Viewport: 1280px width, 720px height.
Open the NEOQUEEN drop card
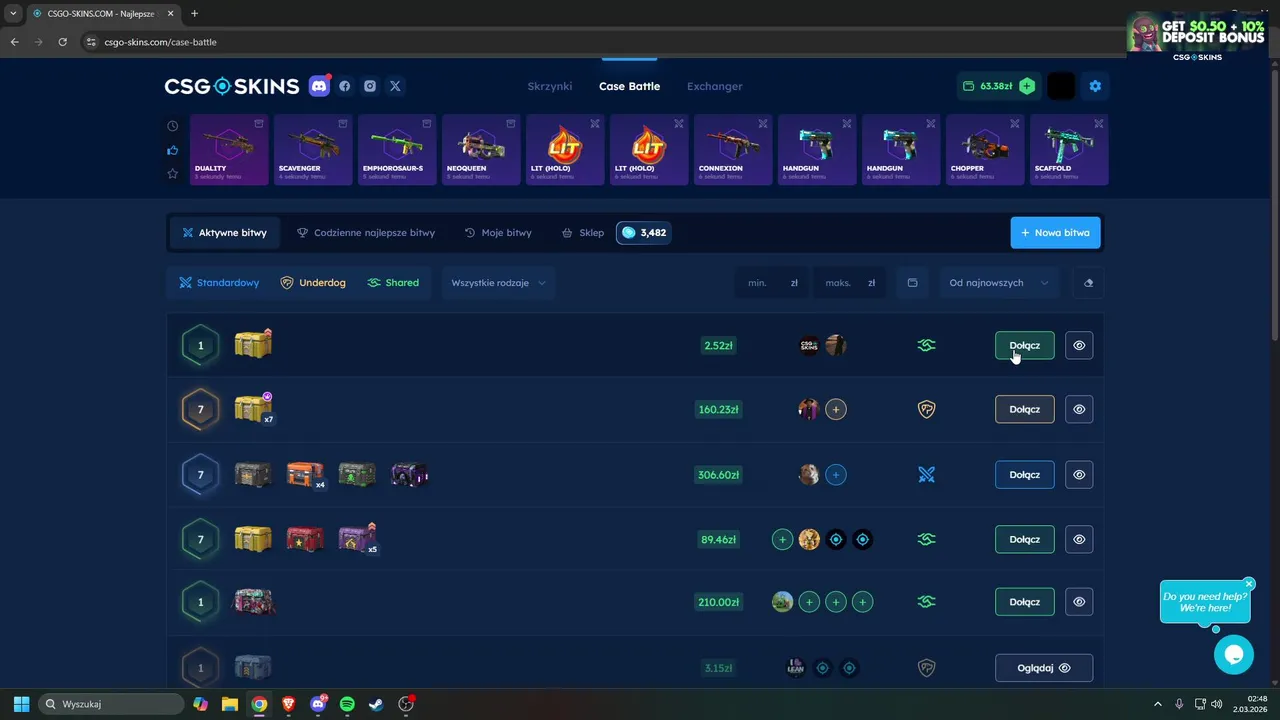(x=481, y=150)
